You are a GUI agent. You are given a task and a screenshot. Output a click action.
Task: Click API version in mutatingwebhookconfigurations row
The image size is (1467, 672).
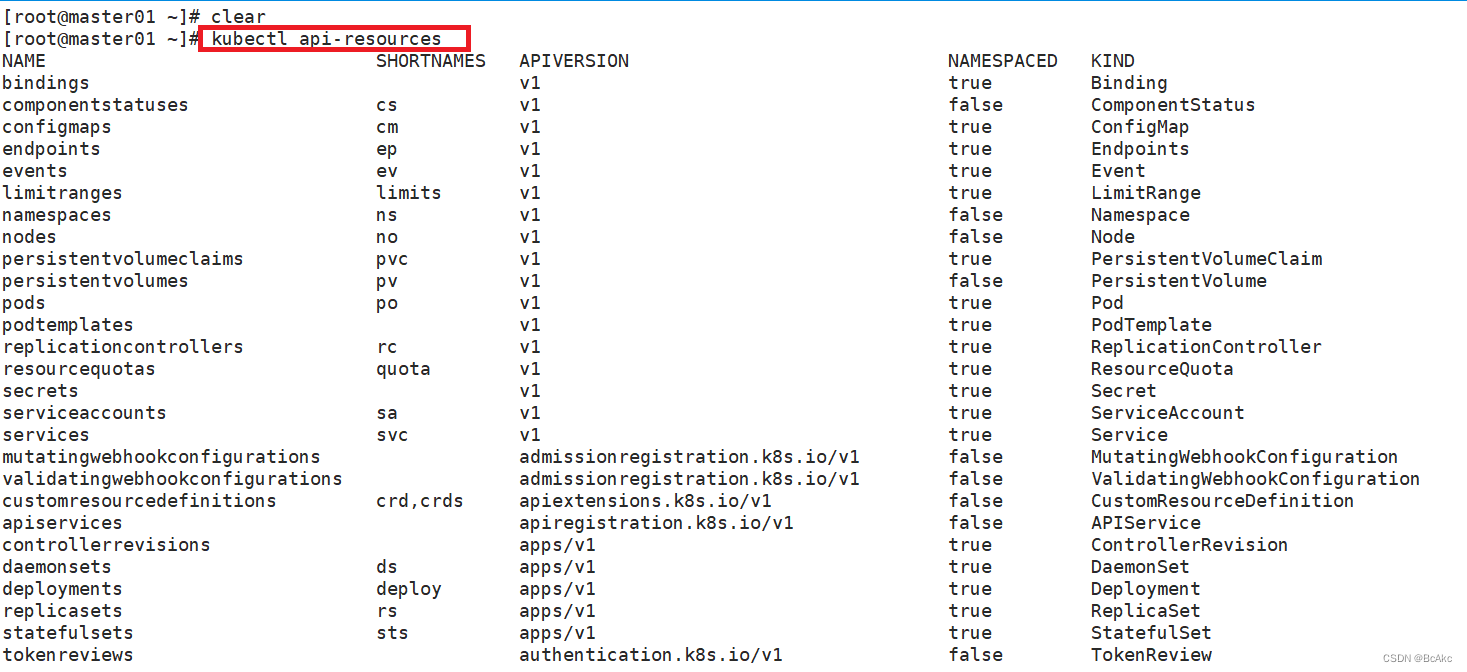coord(690,457)
